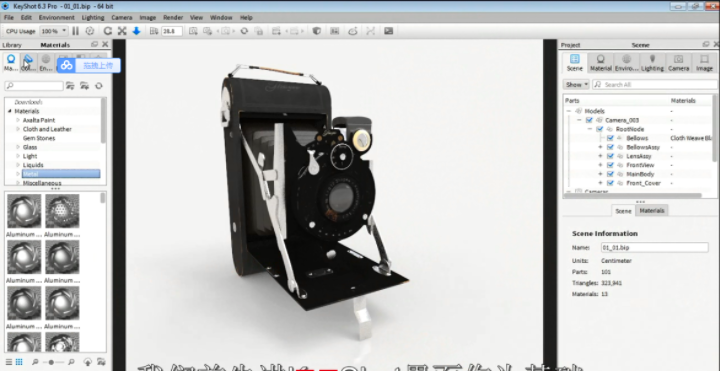Select the Metal material category

[x=60, y=174]
